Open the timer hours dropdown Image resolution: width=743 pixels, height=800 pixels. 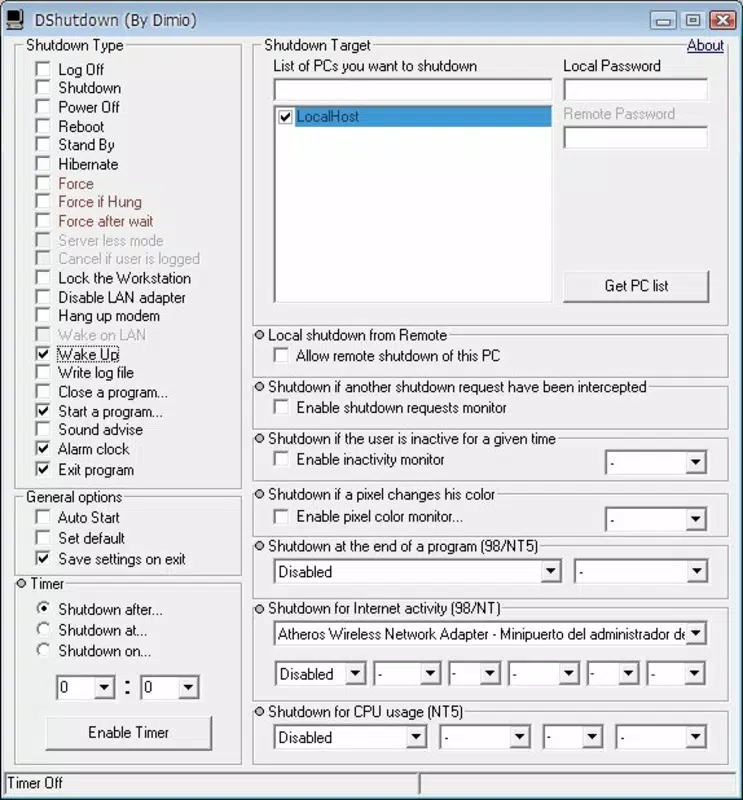[x=104, y=687]
